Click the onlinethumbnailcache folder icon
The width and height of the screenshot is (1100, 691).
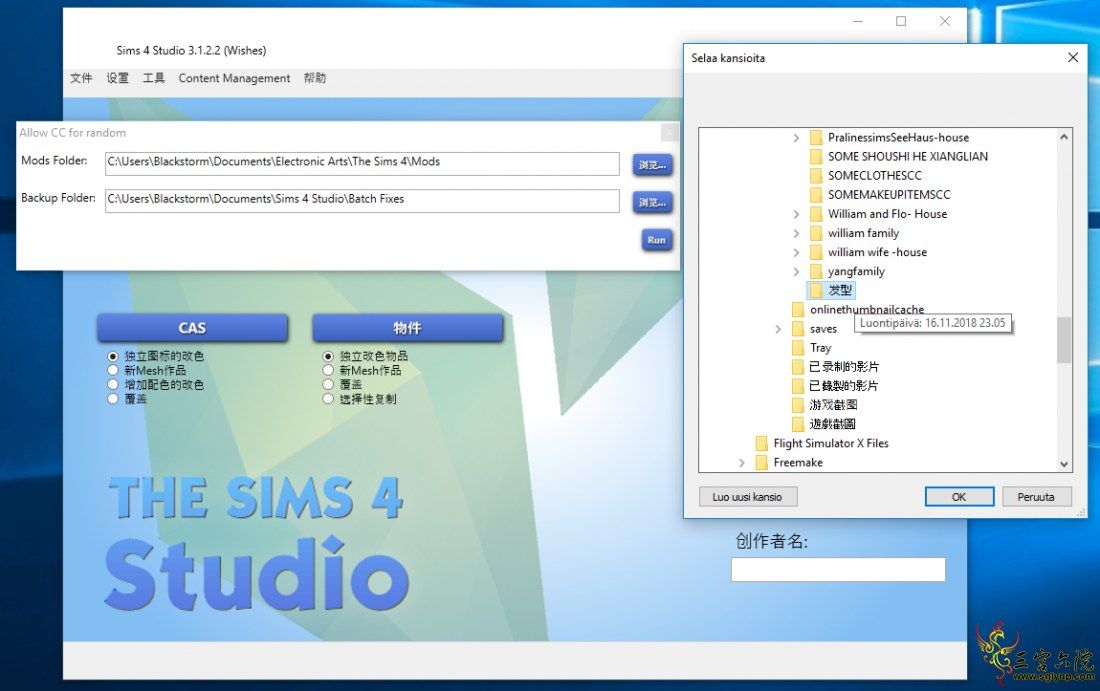coord(798,309)
